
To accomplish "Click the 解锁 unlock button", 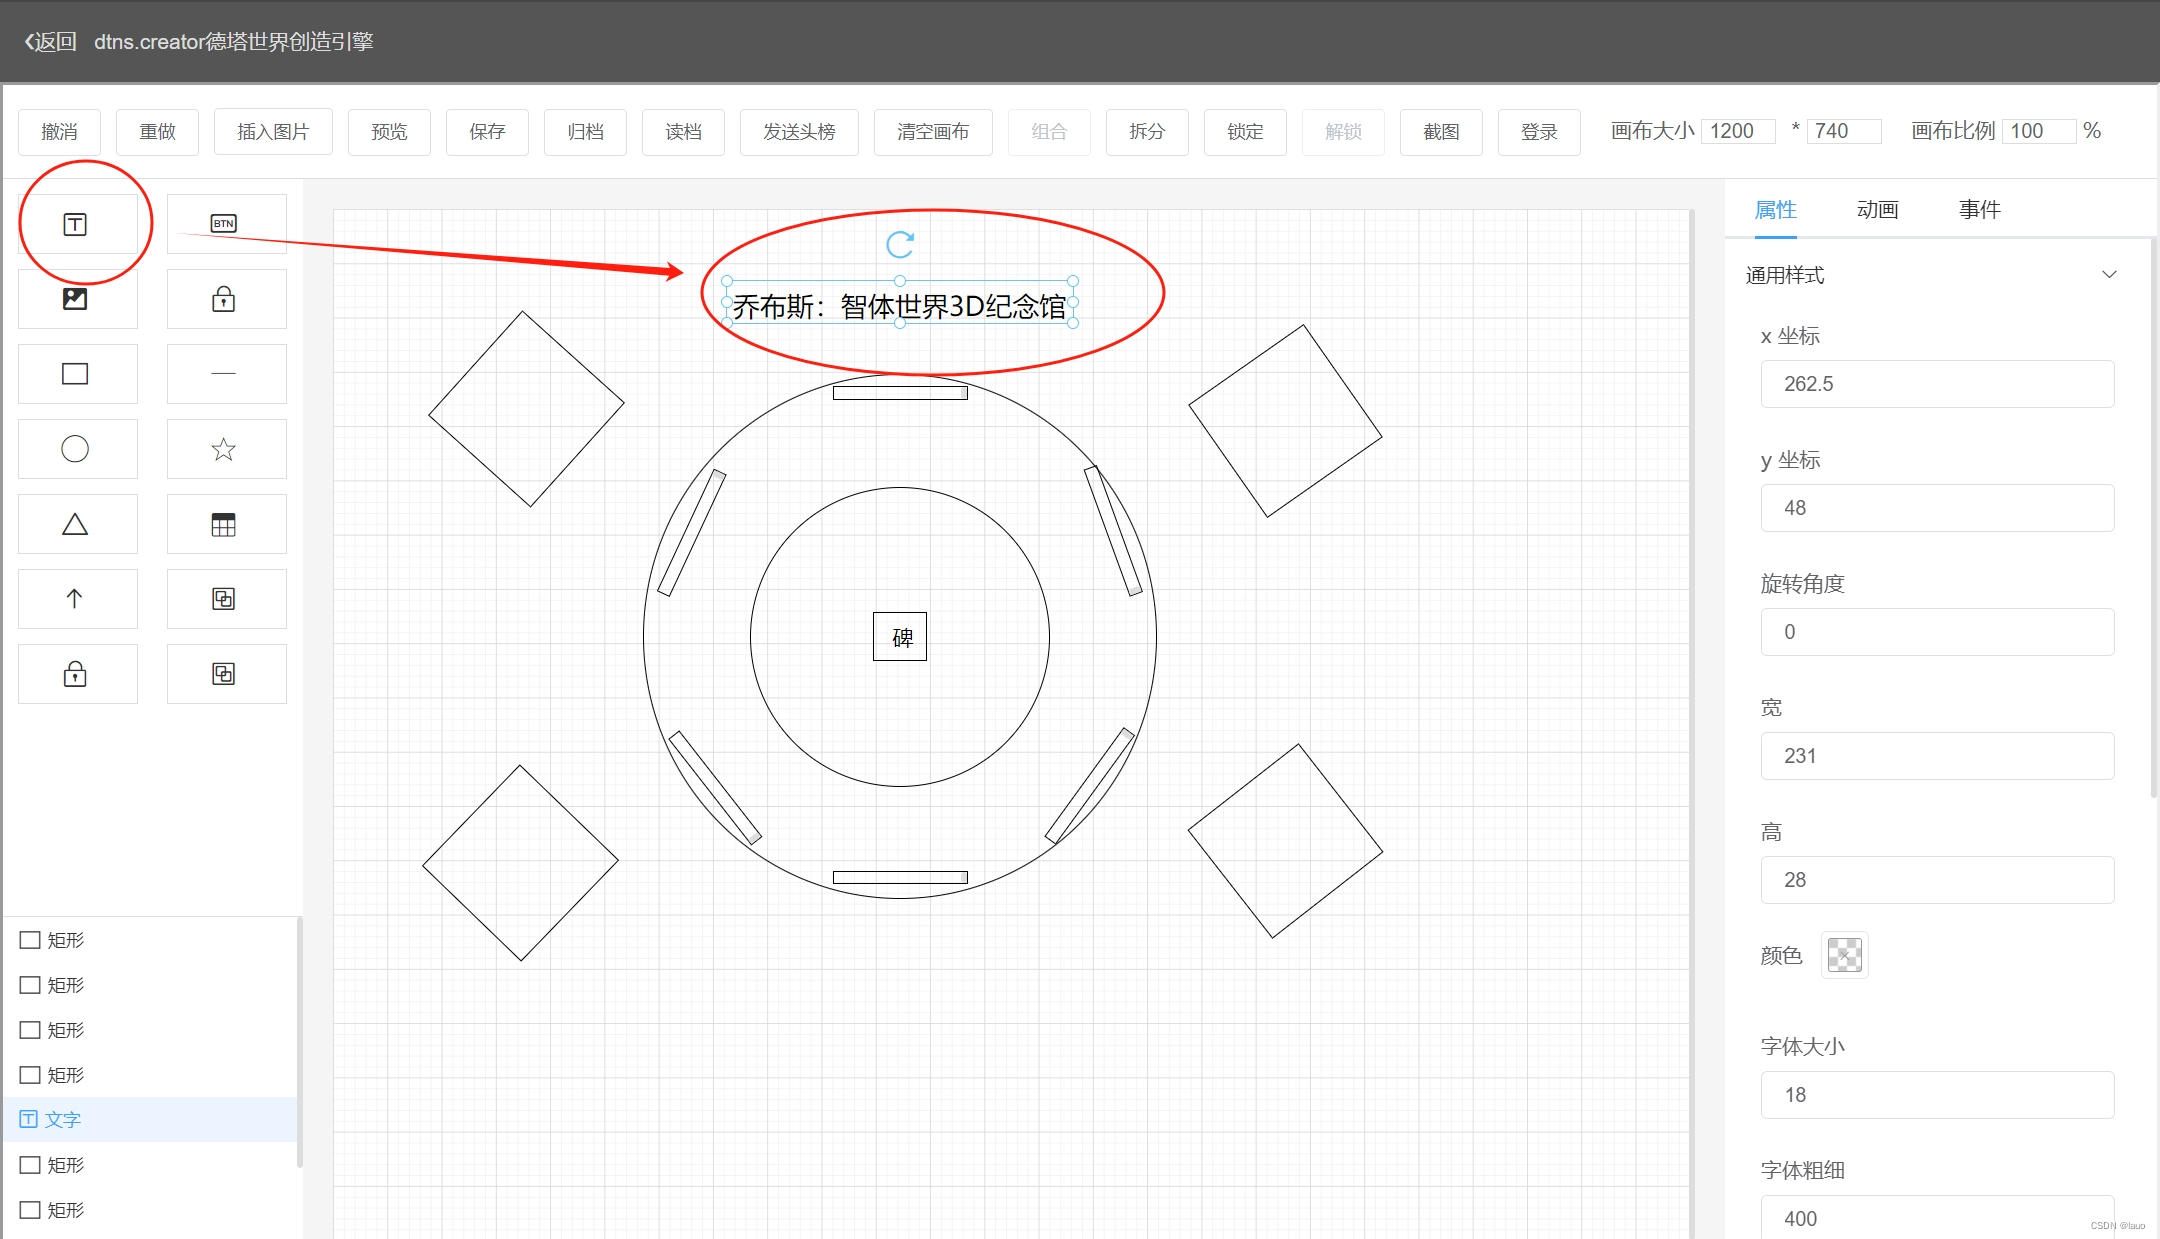I will [1344, 132].
